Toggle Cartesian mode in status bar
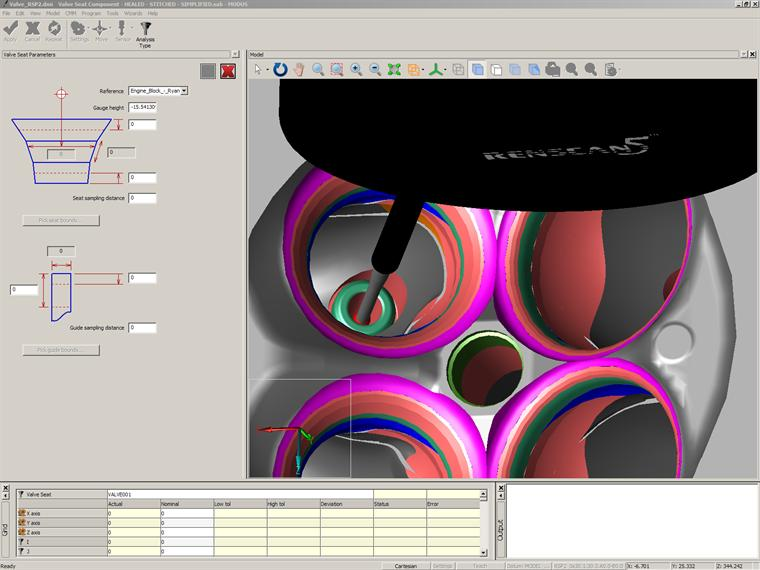 (x=405, y=565)
